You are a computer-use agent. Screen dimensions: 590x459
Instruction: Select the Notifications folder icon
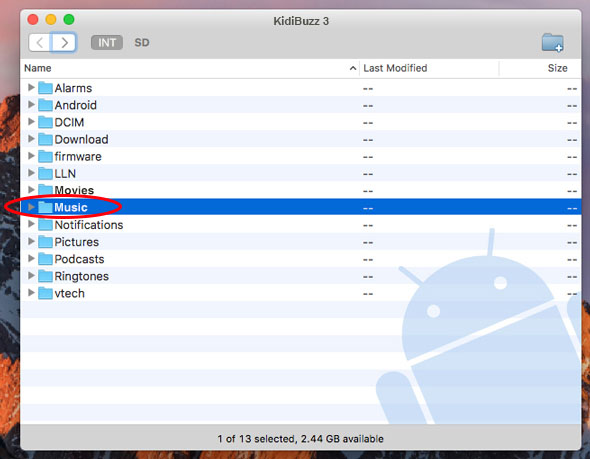click(x=45, y=225)
